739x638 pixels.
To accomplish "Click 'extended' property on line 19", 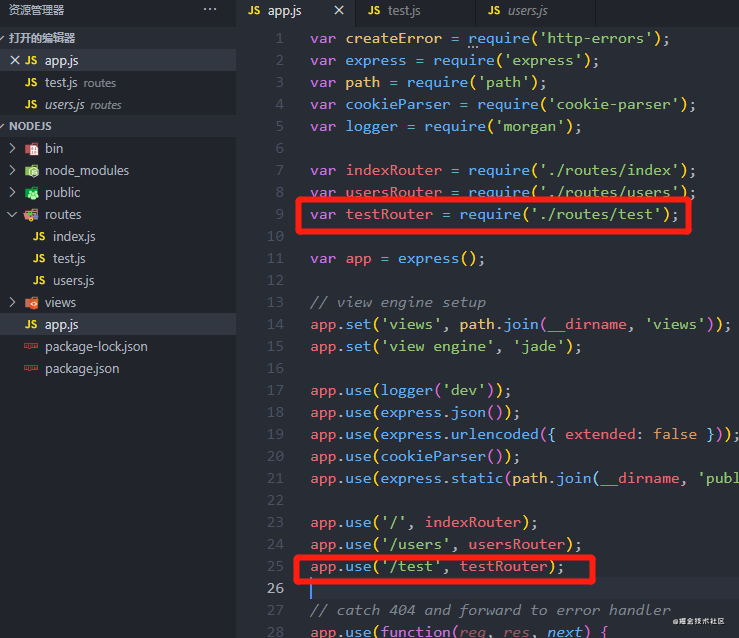I will click(x=600, y=434).
